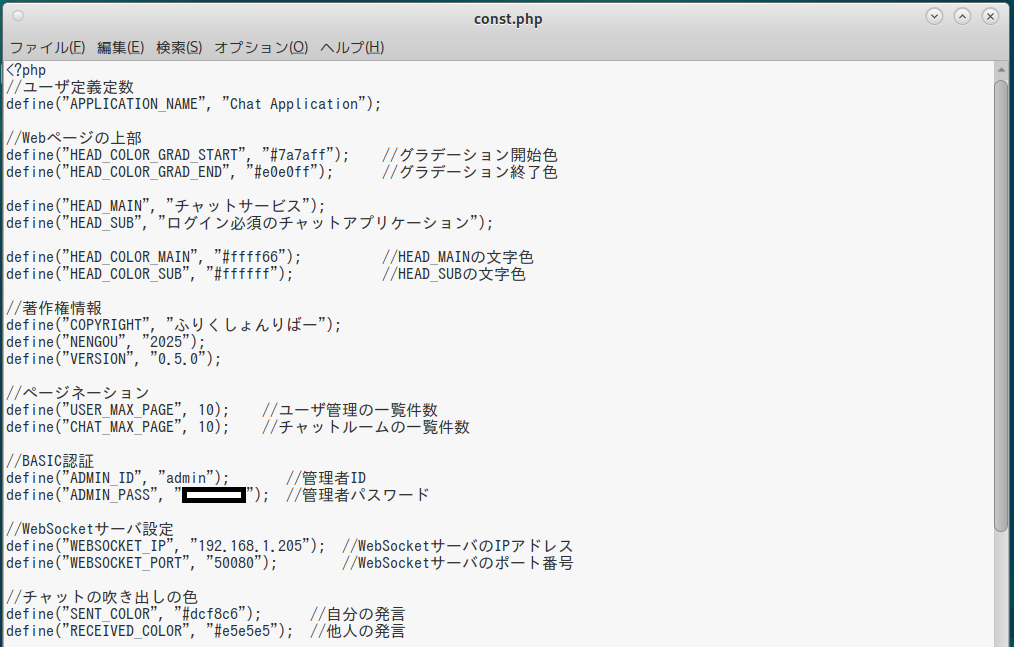Click the "//WebSocketサーバのポート番号" comment

coord(458,563)
